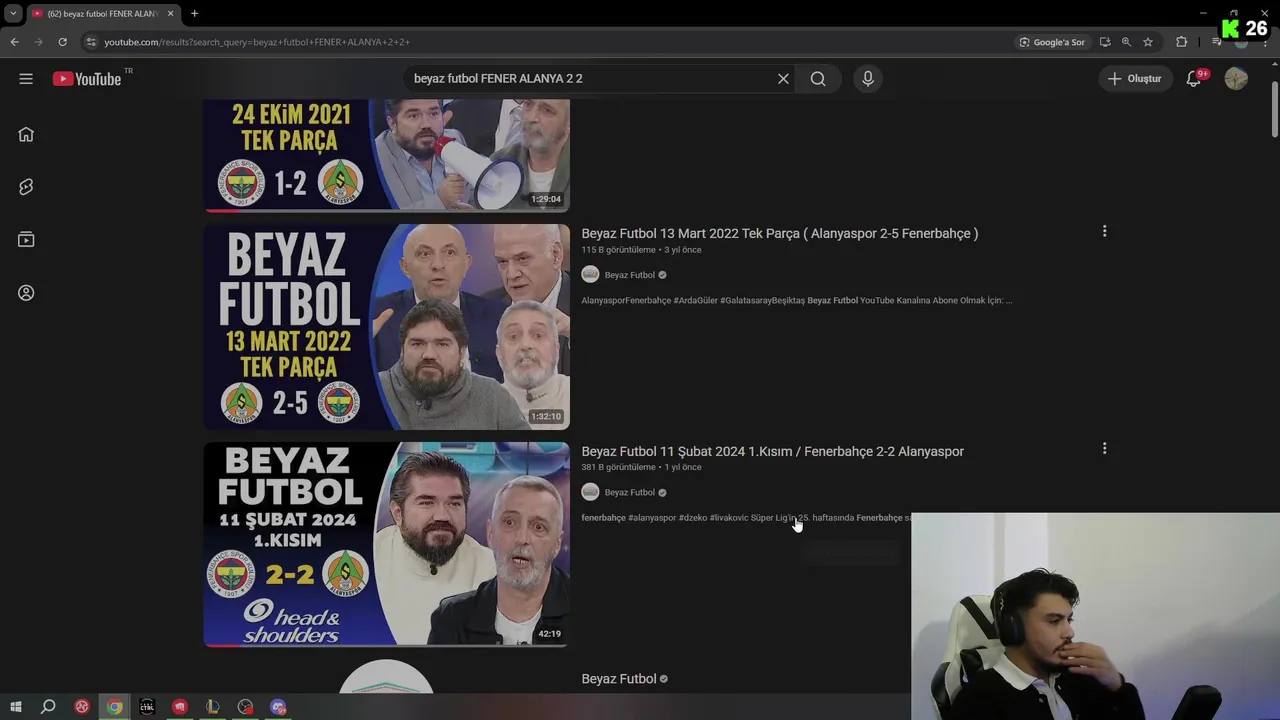Open a new browser tab

[194, 14]
